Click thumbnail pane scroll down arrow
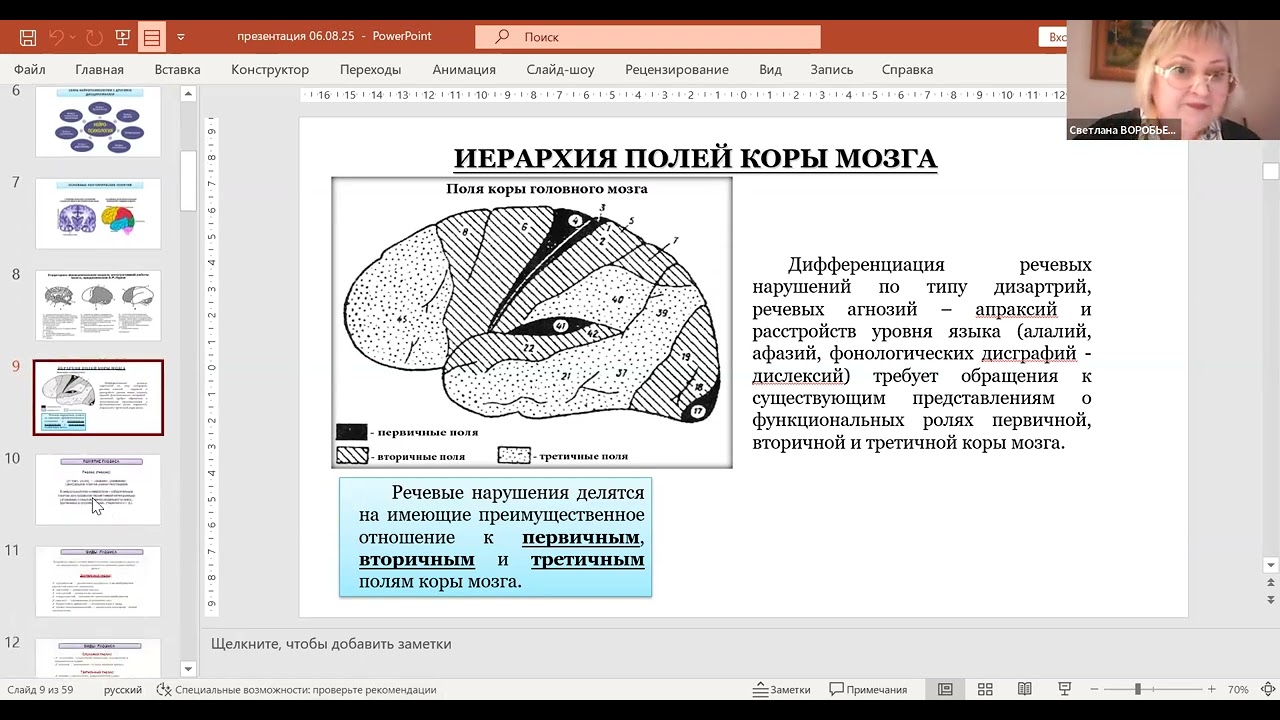 (x=188, y=669)
